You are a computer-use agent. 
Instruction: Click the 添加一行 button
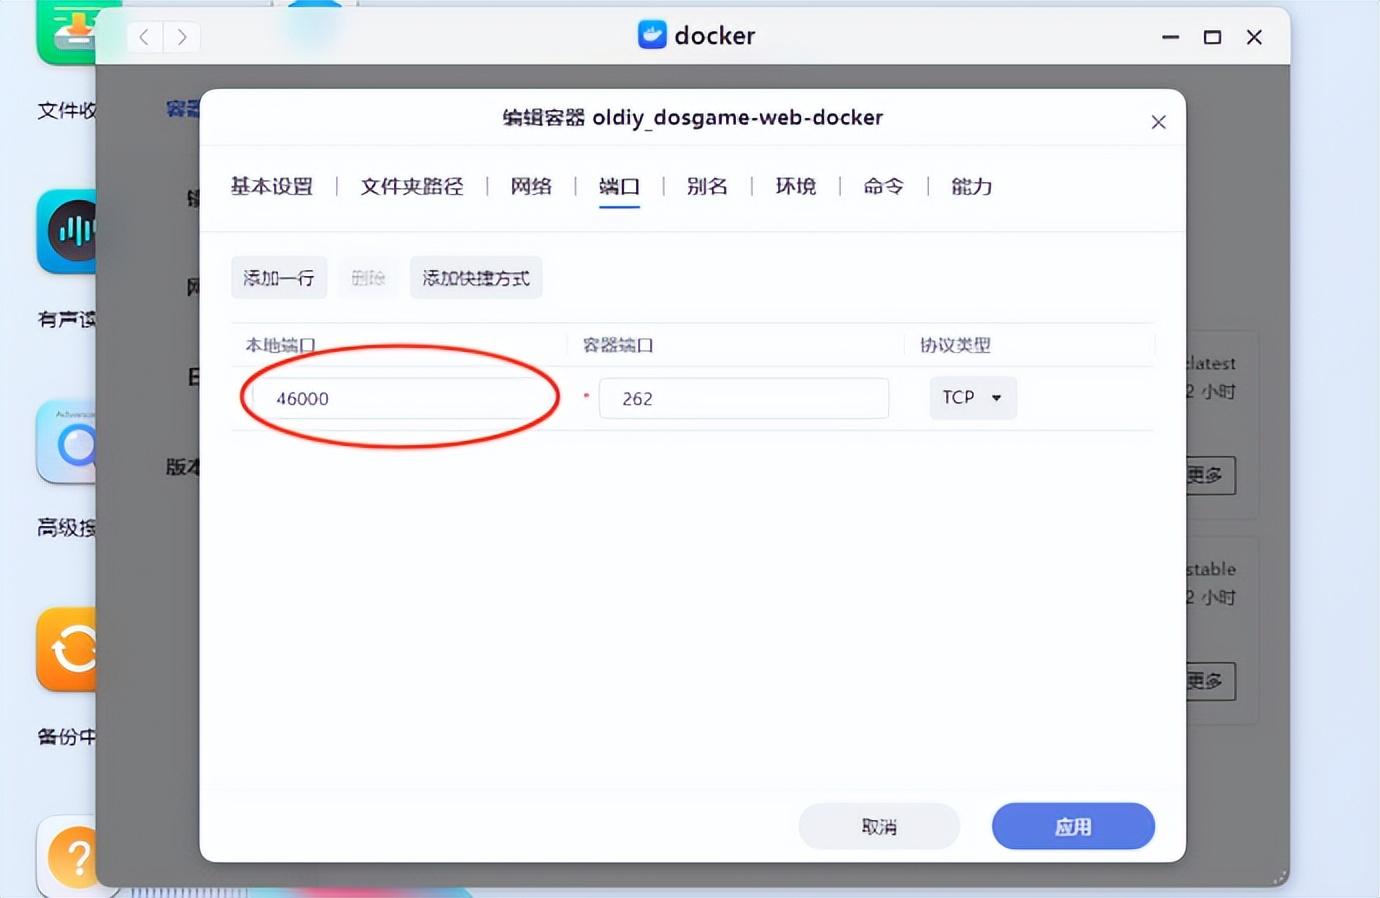279,278
